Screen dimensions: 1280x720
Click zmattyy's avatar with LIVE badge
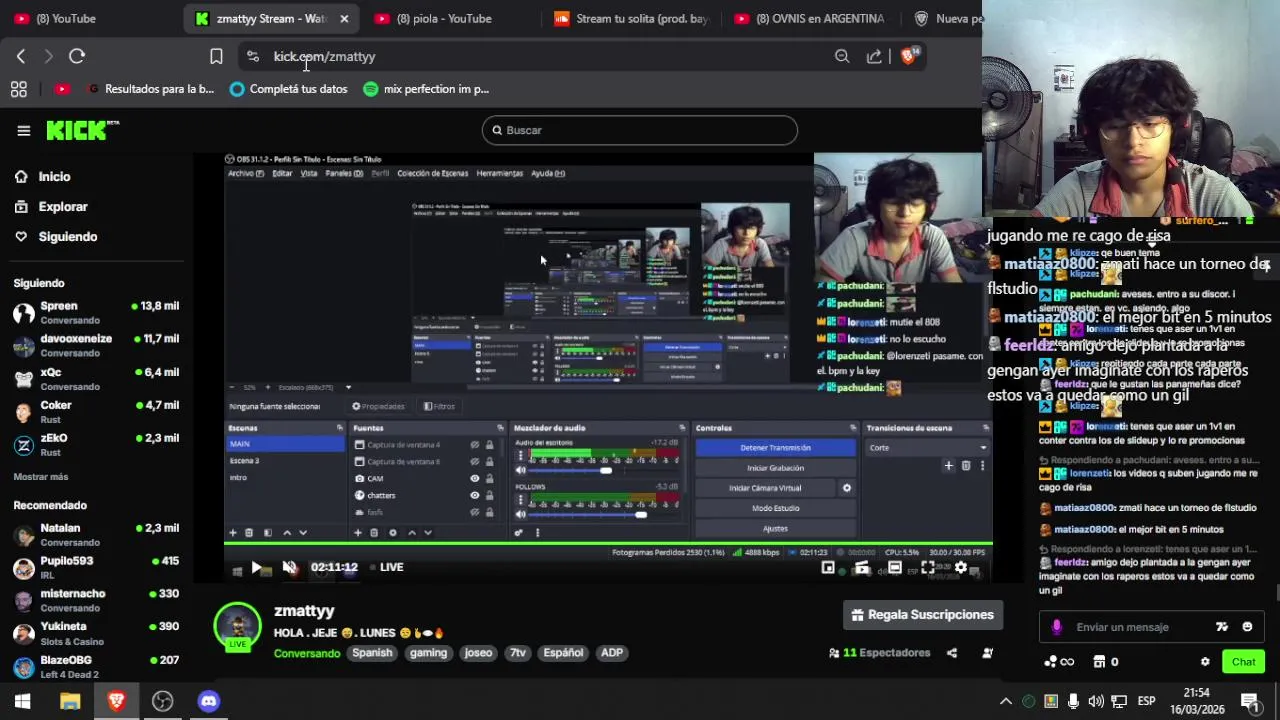tap(238, 627)
